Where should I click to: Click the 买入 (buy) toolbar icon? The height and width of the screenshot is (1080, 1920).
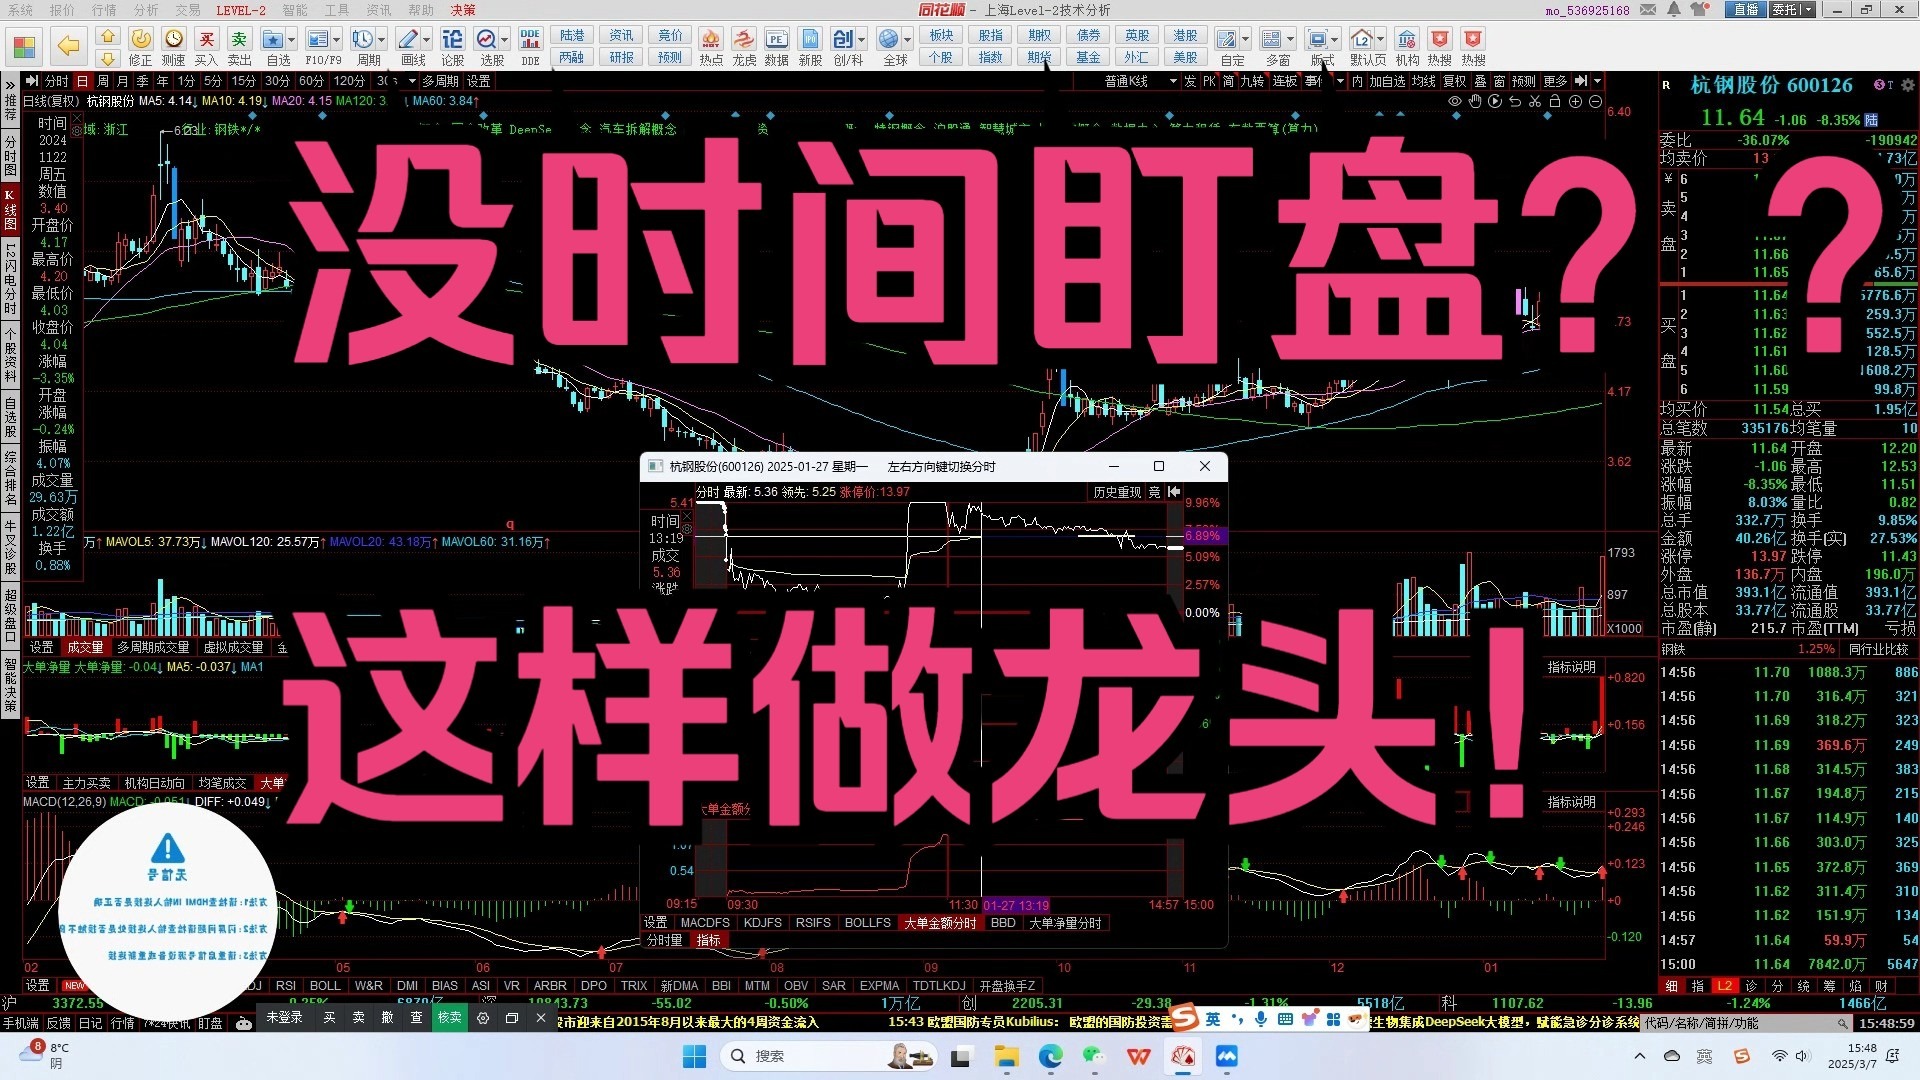tap(206, 40)
